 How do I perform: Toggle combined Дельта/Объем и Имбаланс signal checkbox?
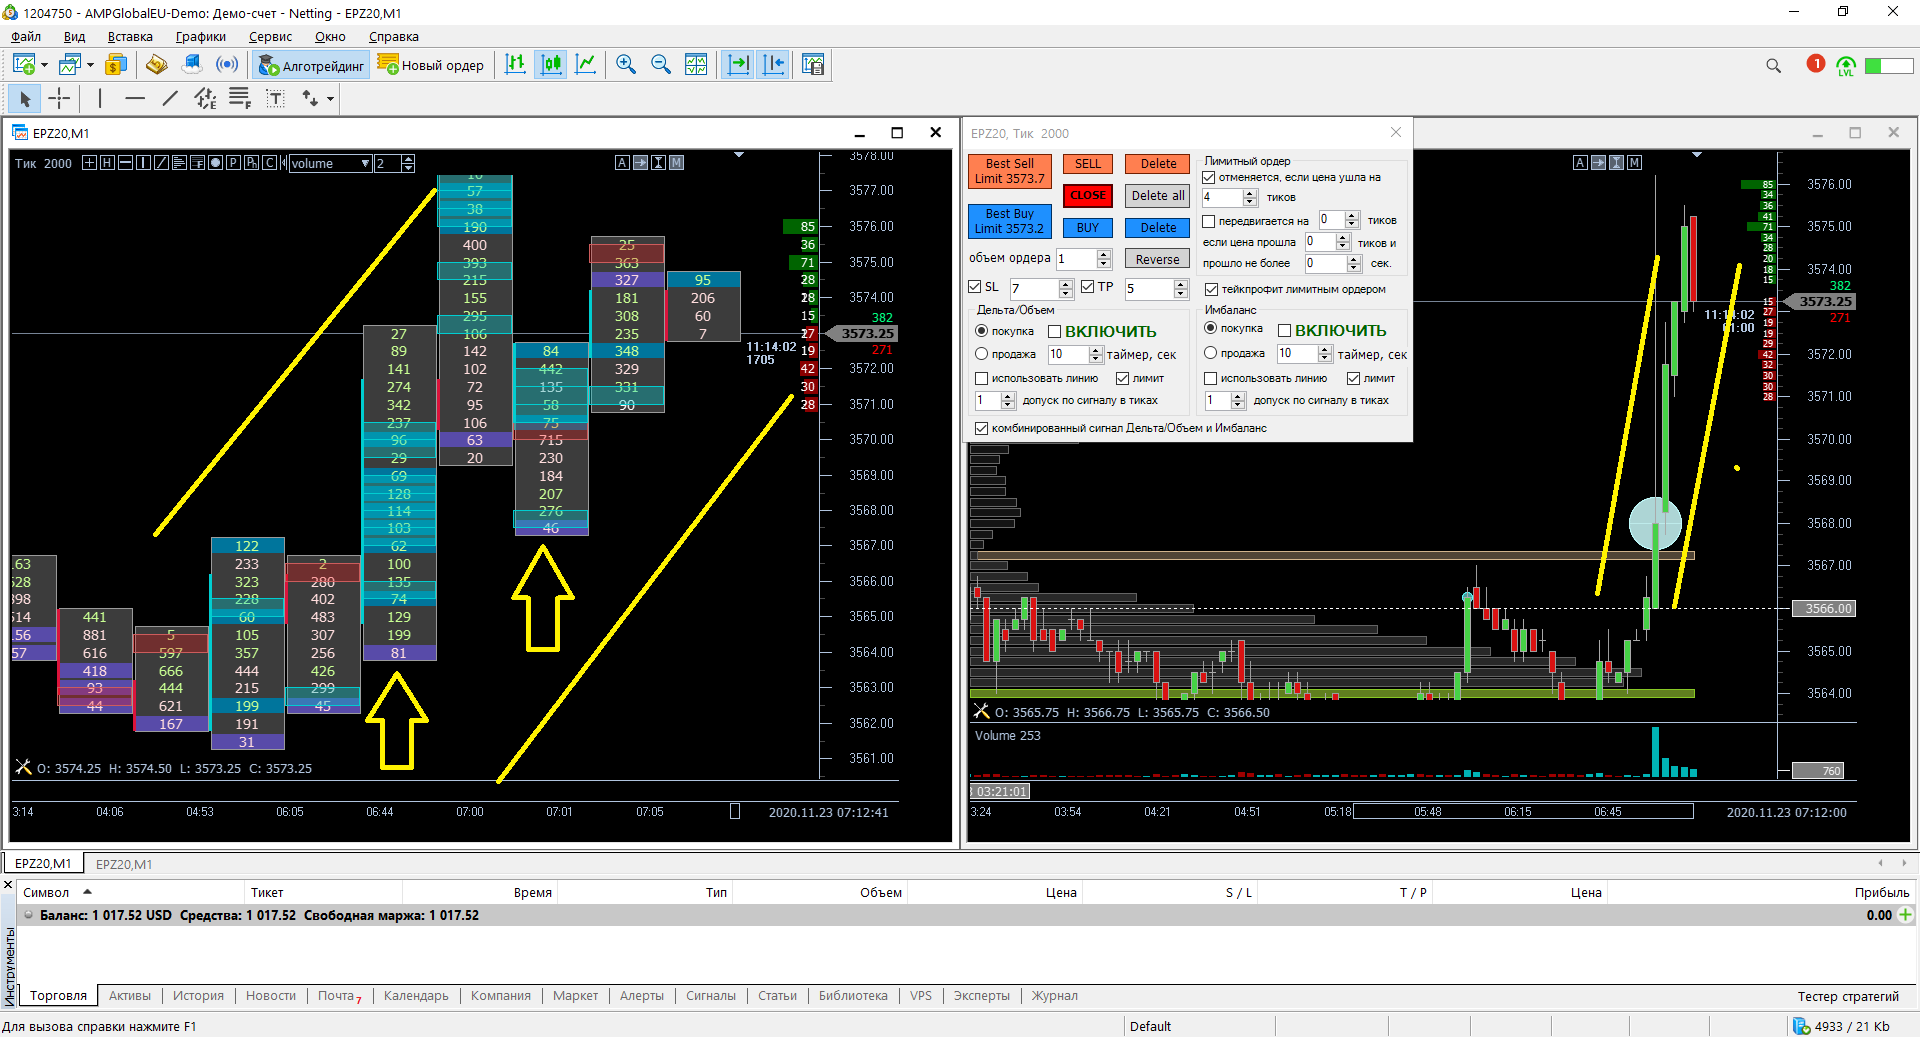tap(981, 428)
